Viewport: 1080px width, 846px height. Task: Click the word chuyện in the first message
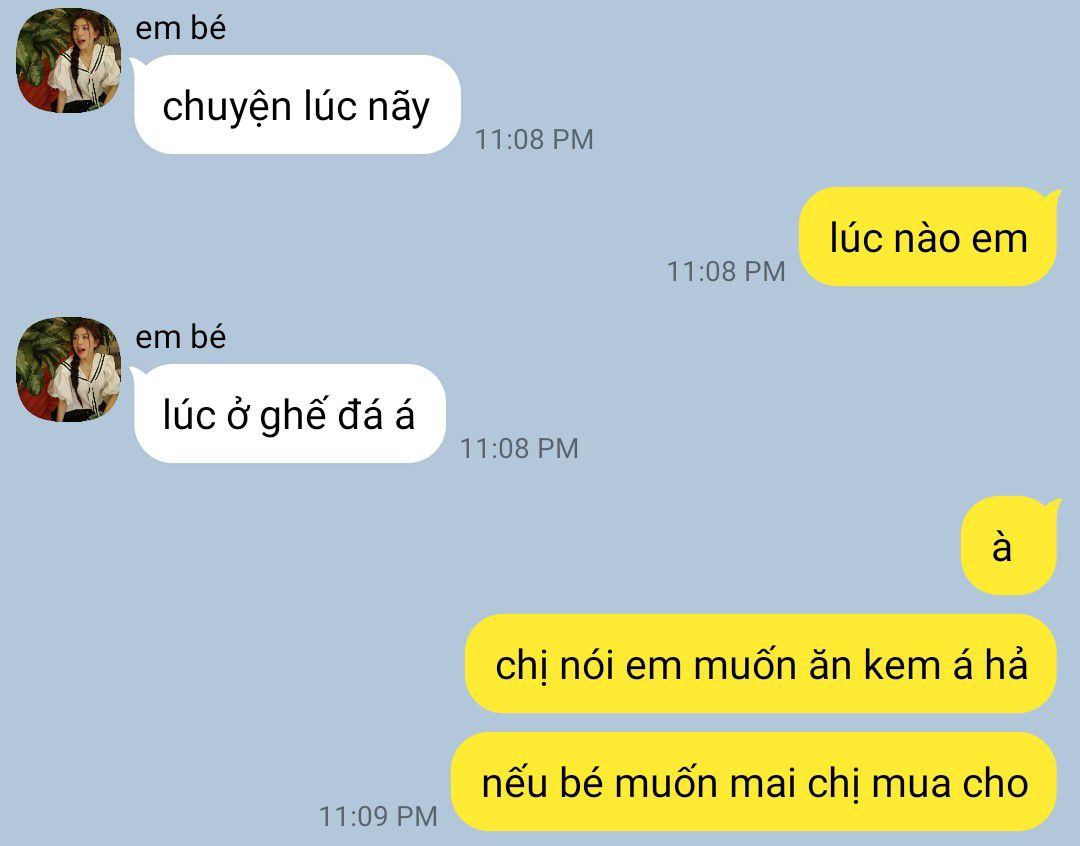[227, 107]
